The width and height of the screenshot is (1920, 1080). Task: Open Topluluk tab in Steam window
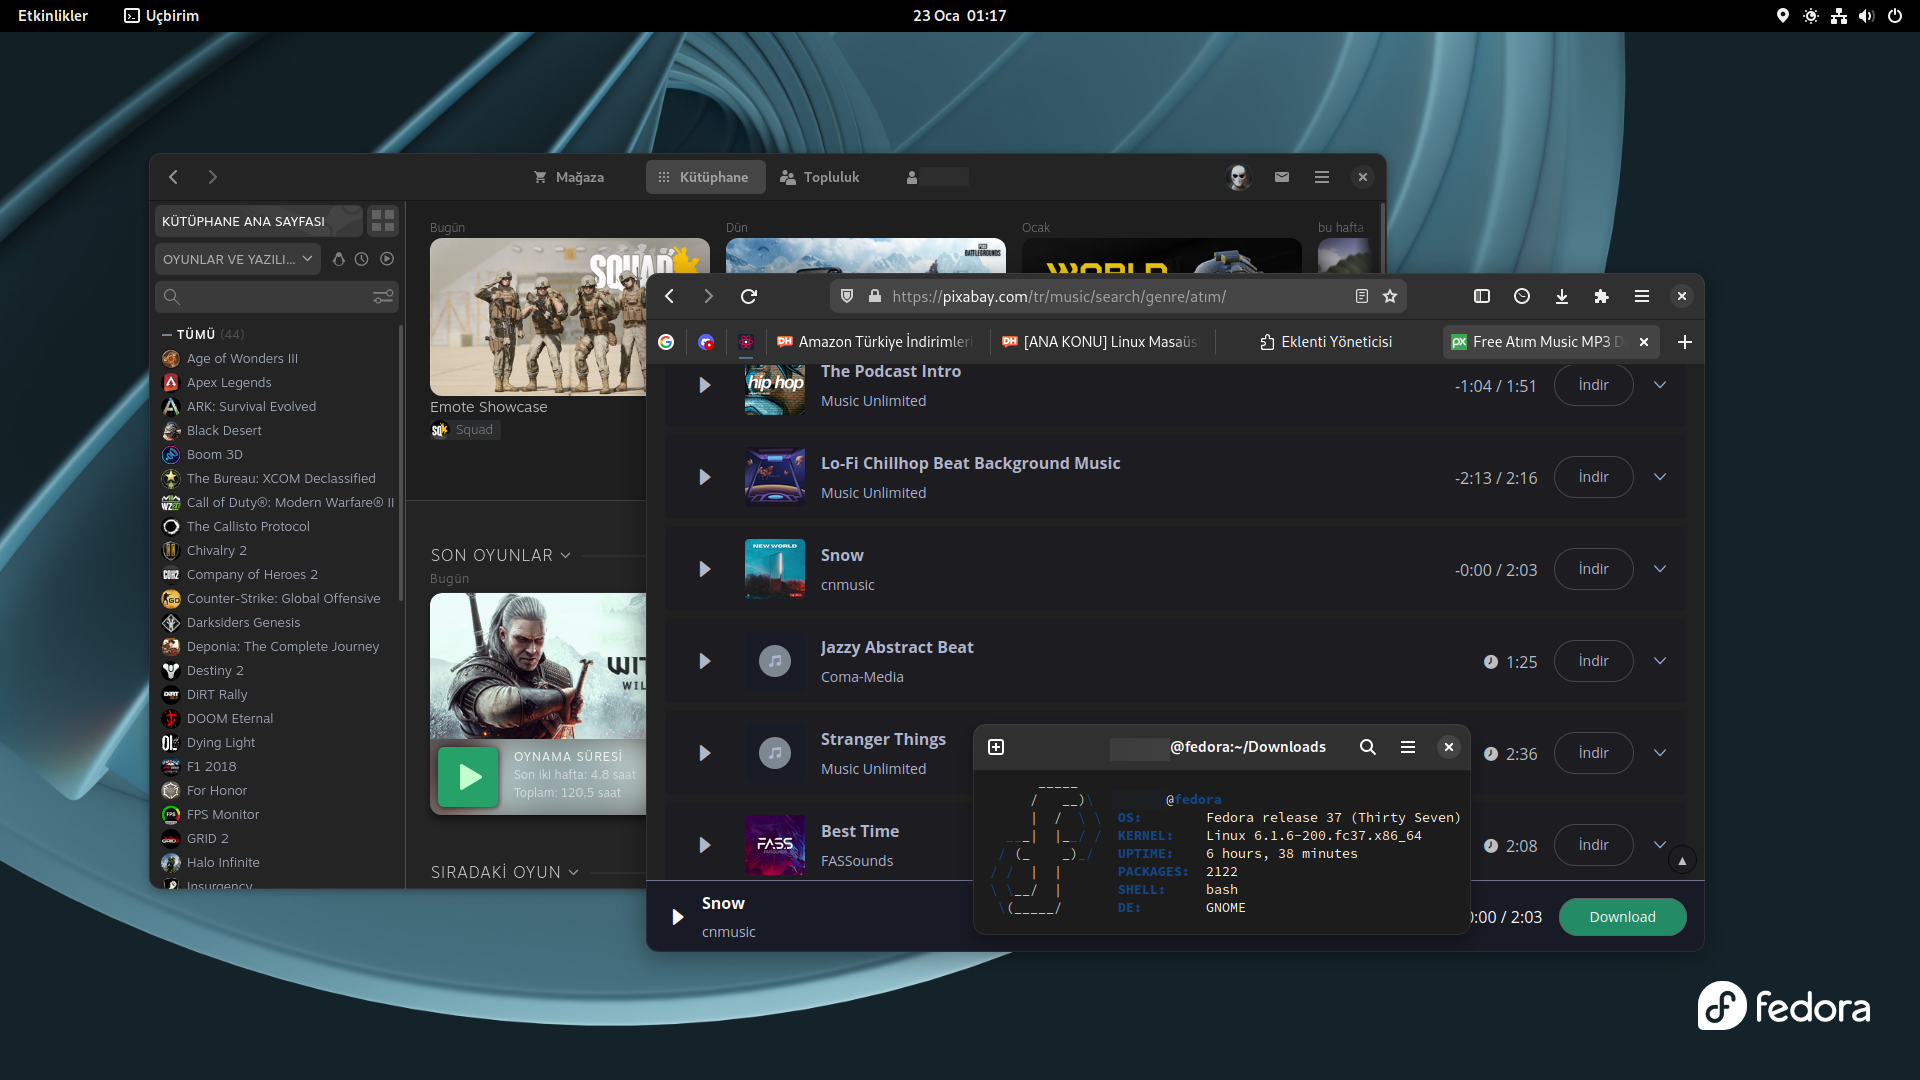820,177
